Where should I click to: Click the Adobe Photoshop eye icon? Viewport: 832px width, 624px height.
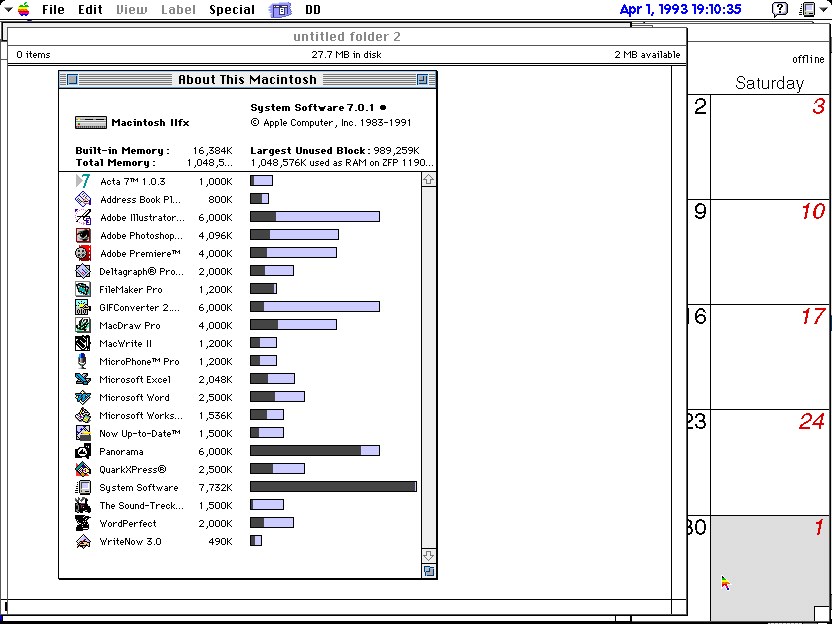coord(83,236)
